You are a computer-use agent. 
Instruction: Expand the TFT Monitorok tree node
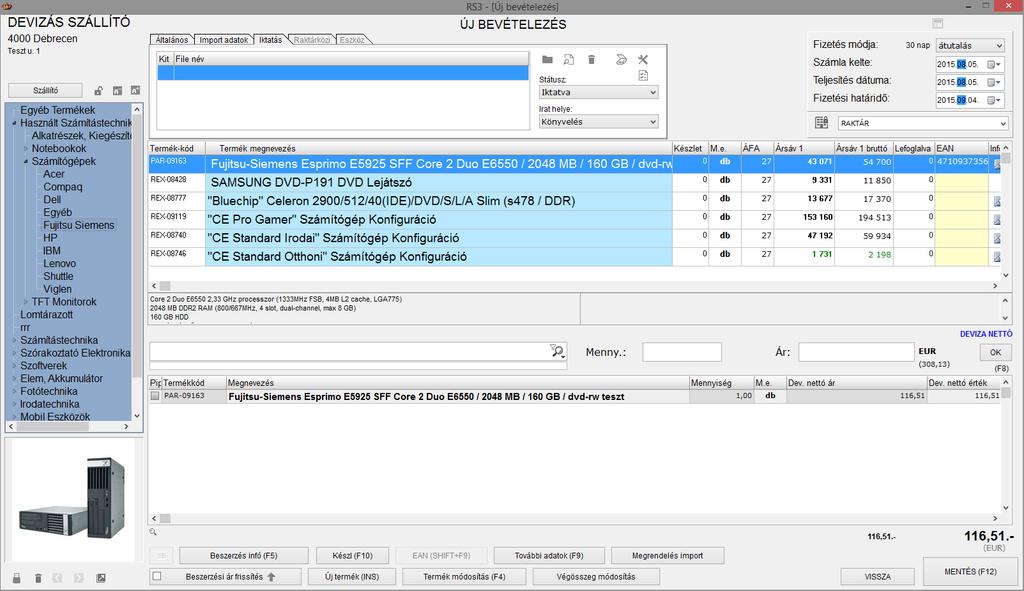26,302
